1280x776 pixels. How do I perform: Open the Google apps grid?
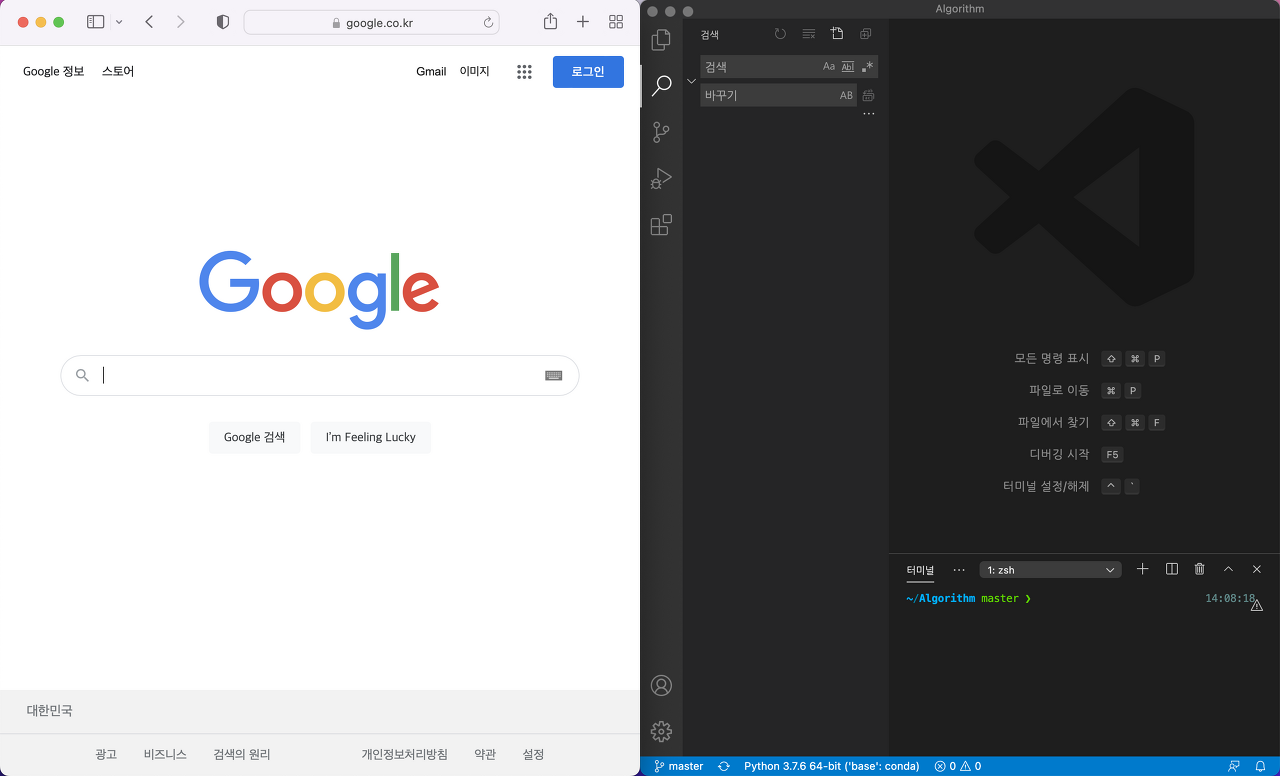[524, 72]
